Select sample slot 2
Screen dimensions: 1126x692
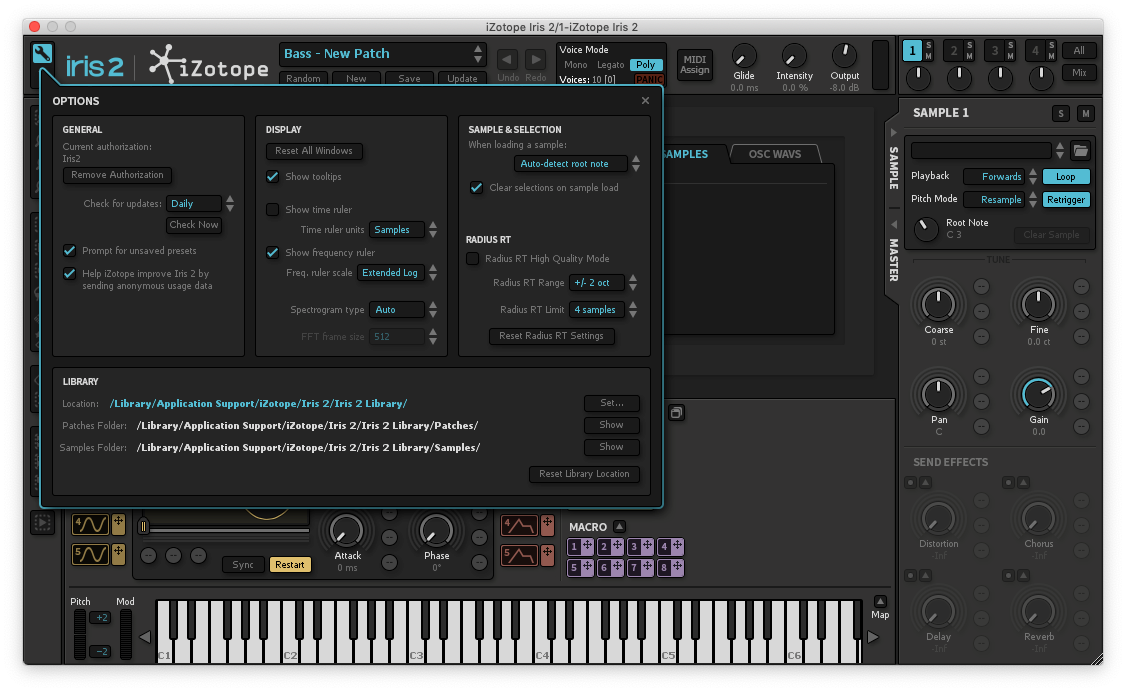[x=954, y=50]
